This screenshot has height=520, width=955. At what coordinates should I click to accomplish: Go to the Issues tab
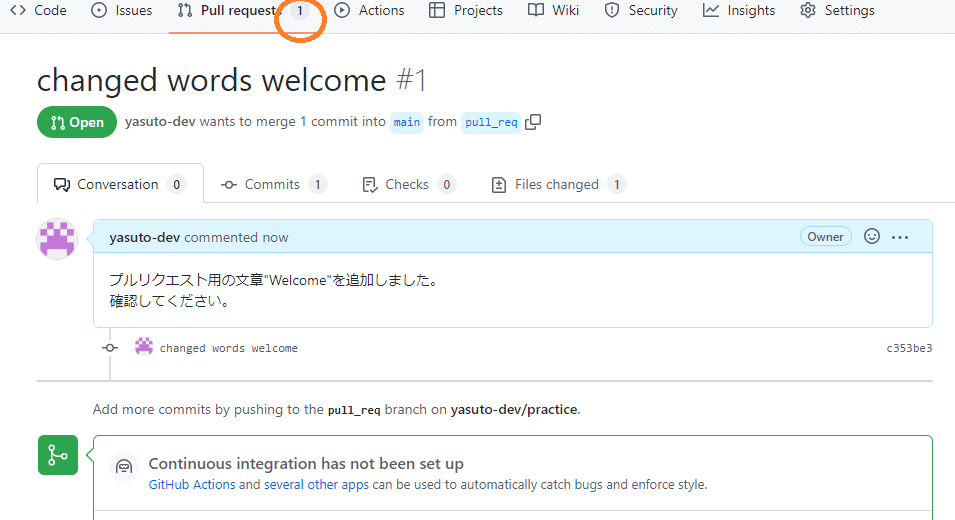pos(122,10)
